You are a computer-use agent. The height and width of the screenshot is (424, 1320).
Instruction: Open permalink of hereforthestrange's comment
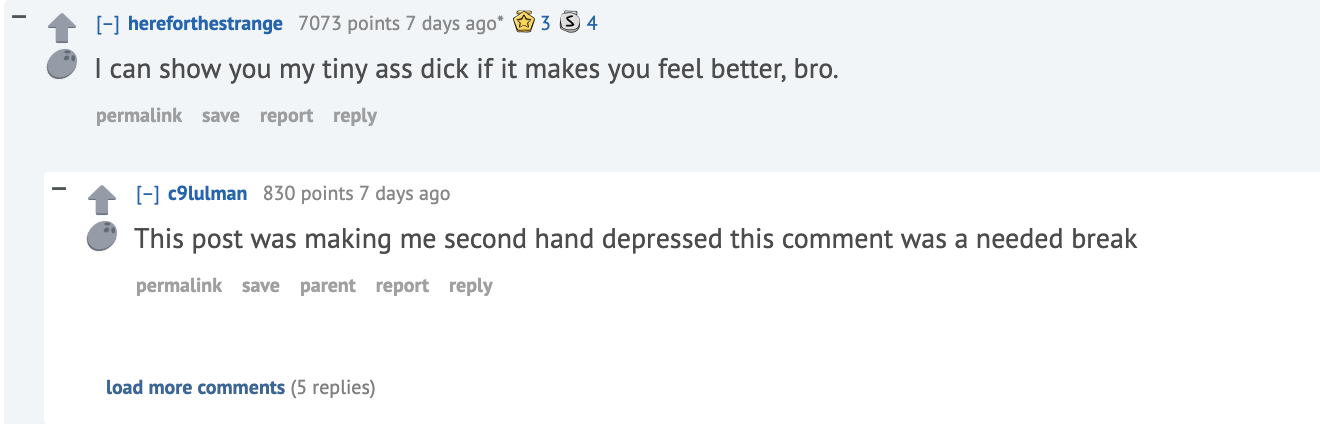139,116
